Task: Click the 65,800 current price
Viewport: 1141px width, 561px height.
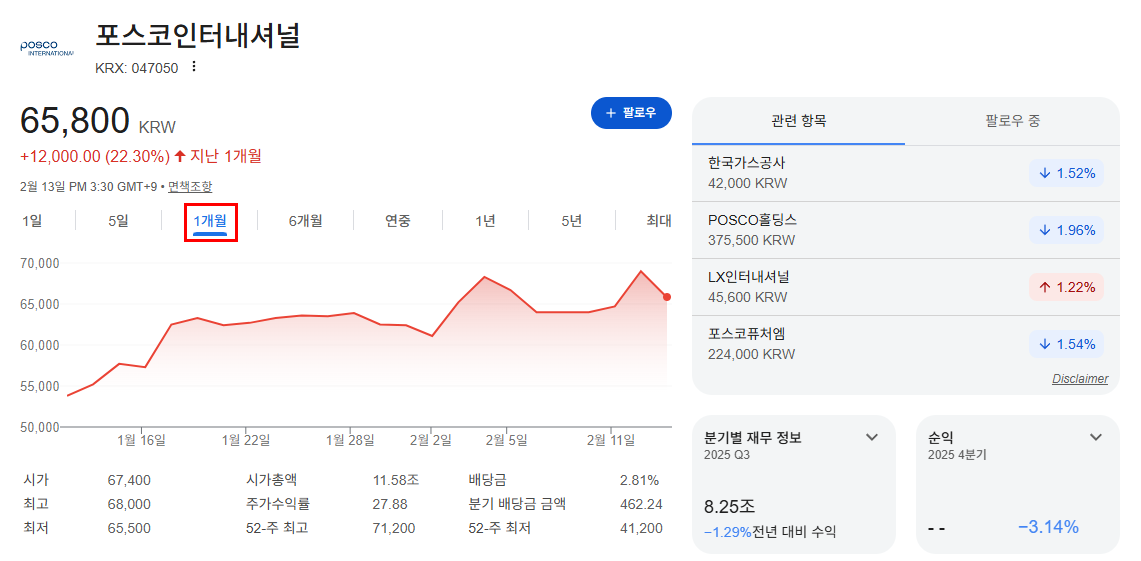Action: coord(74,121)
